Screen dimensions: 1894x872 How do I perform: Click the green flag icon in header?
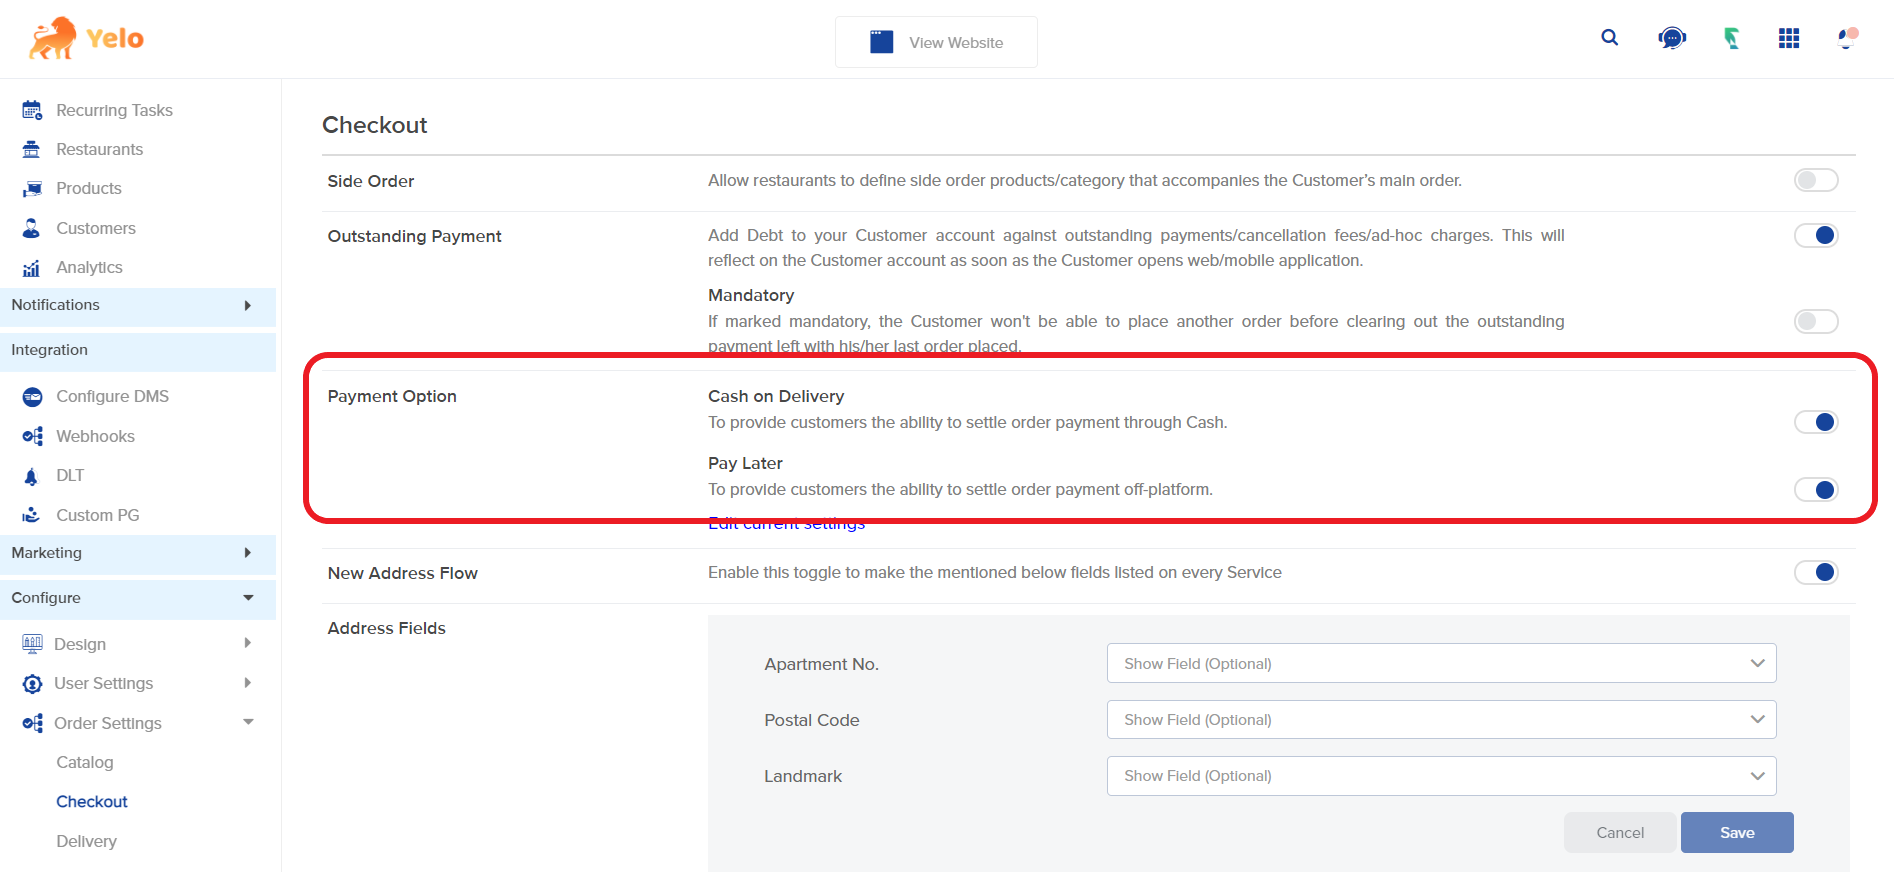1731,38
